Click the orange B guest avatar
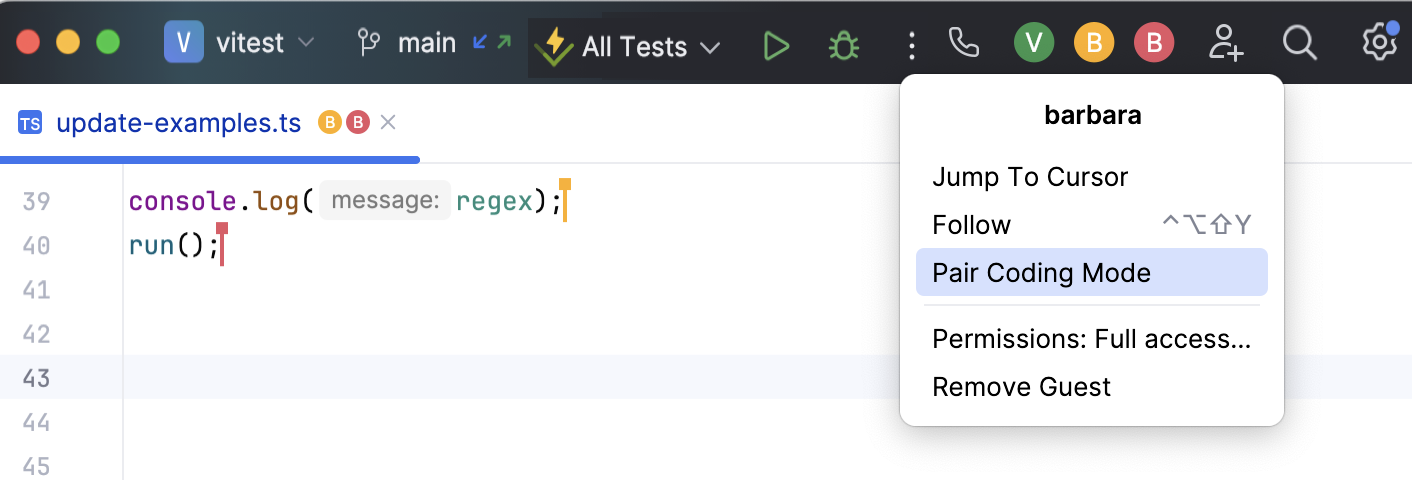The width and height of the screenshot is (1412, 480). pyautogui.click(x=1093, y=43)
